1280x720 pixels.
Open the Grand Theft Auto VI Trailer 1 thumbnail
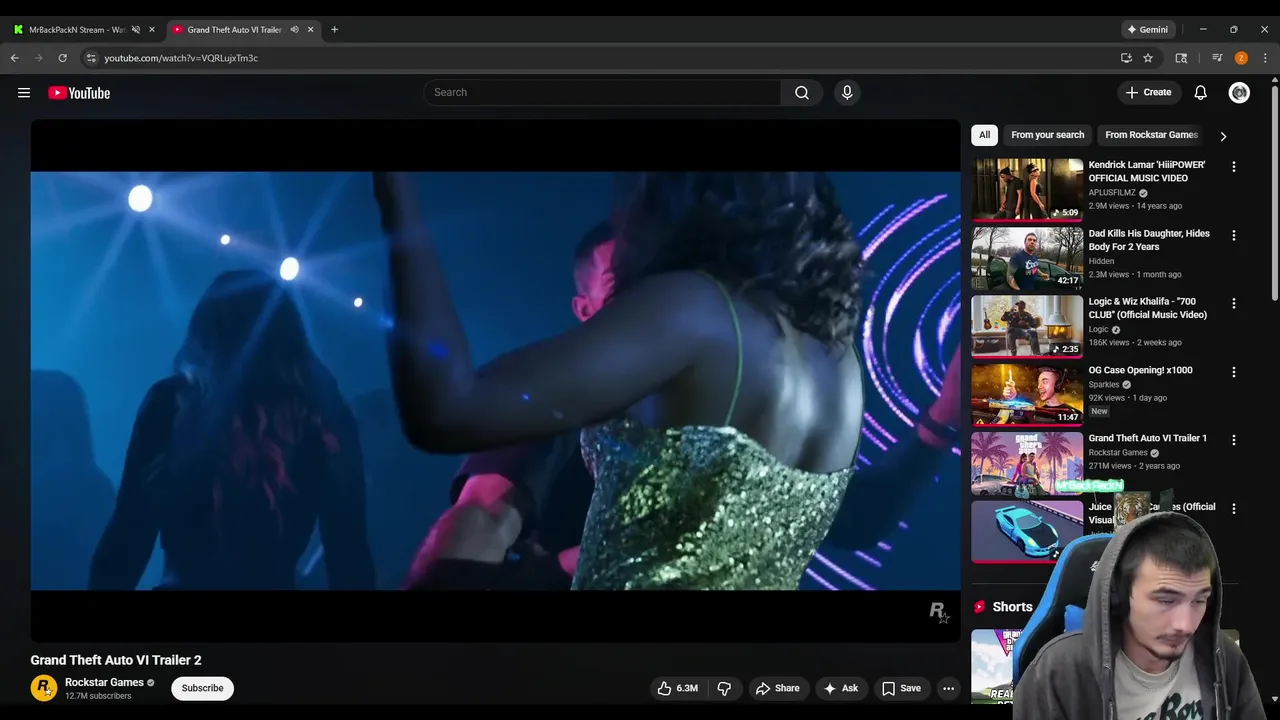[1027, 463]
